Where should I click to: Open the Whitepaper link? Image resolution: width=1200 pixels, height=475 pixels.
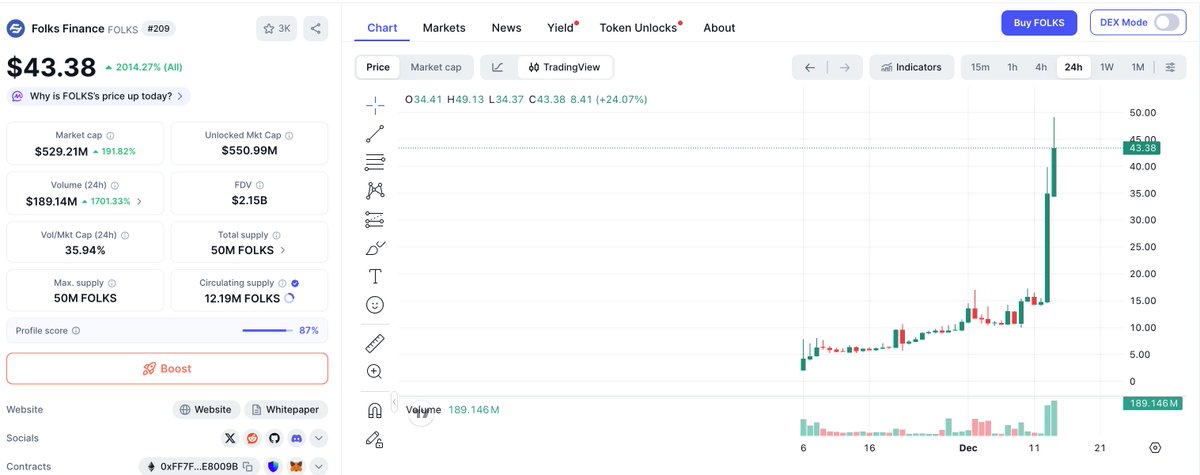(x=285, y=409)
